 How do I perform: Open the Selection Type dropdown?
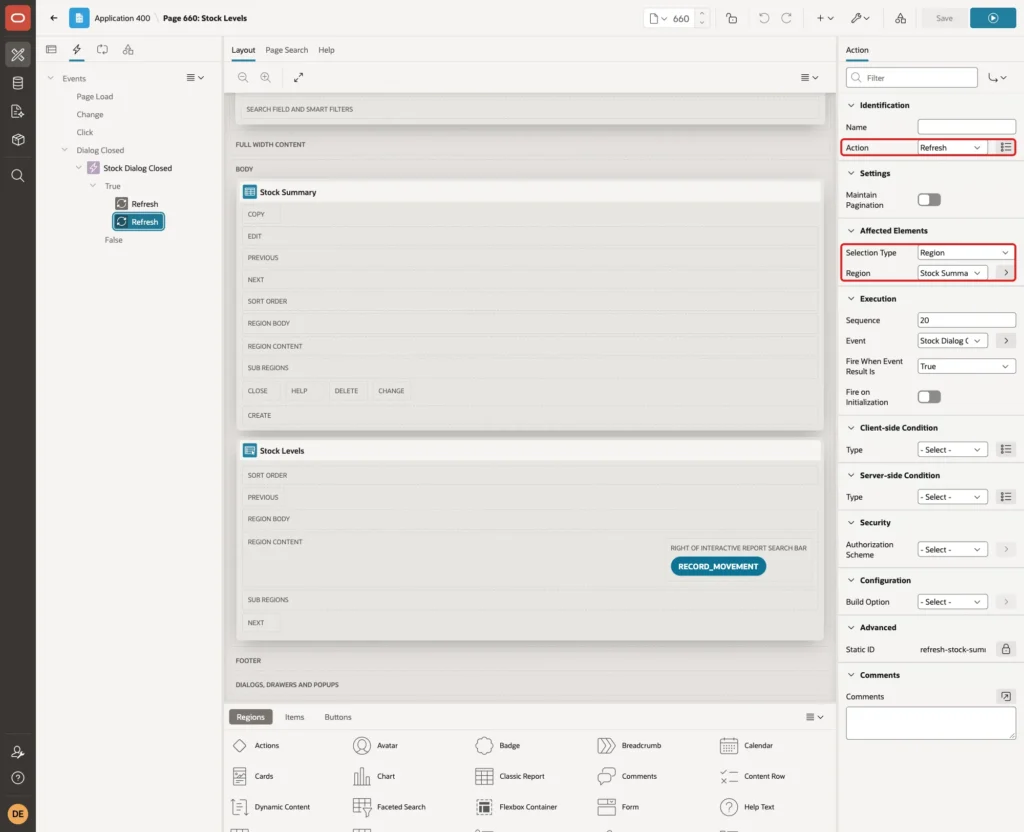(966, 253)
